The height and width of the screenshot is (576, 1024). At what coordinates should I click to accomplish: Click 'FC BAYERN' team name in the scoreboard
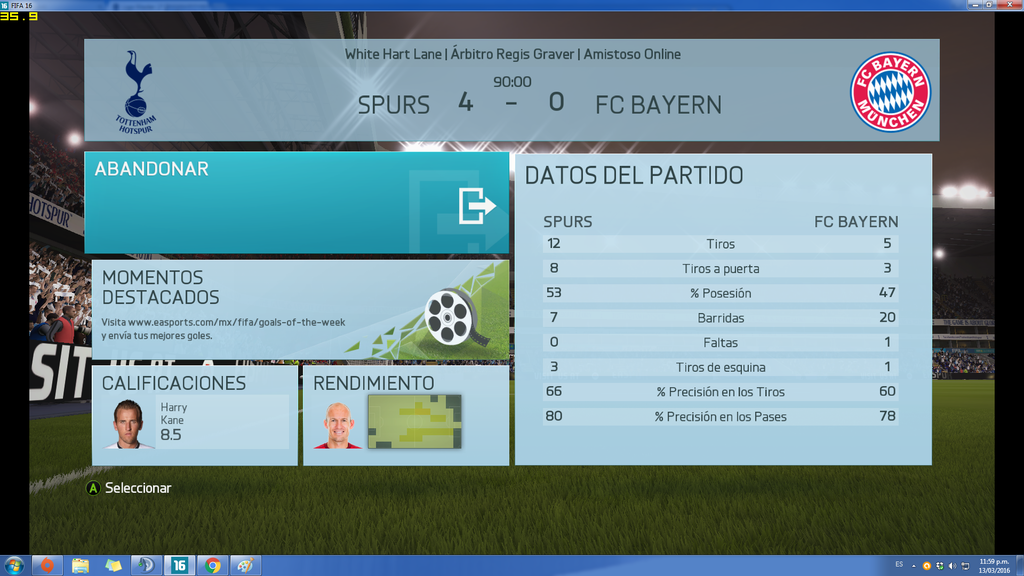[658, 105]
